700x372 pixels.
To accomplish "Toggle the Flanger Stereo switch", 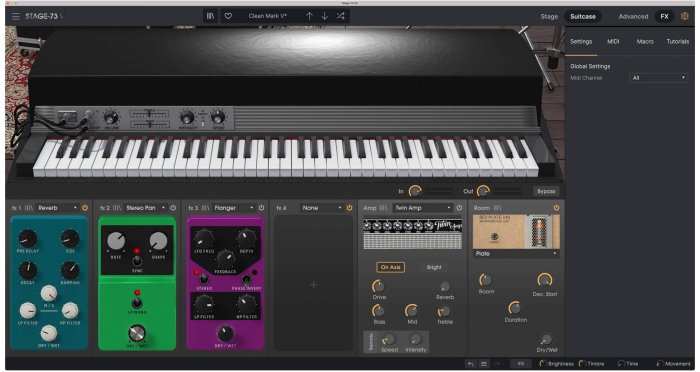I will (x=204, y=280).
